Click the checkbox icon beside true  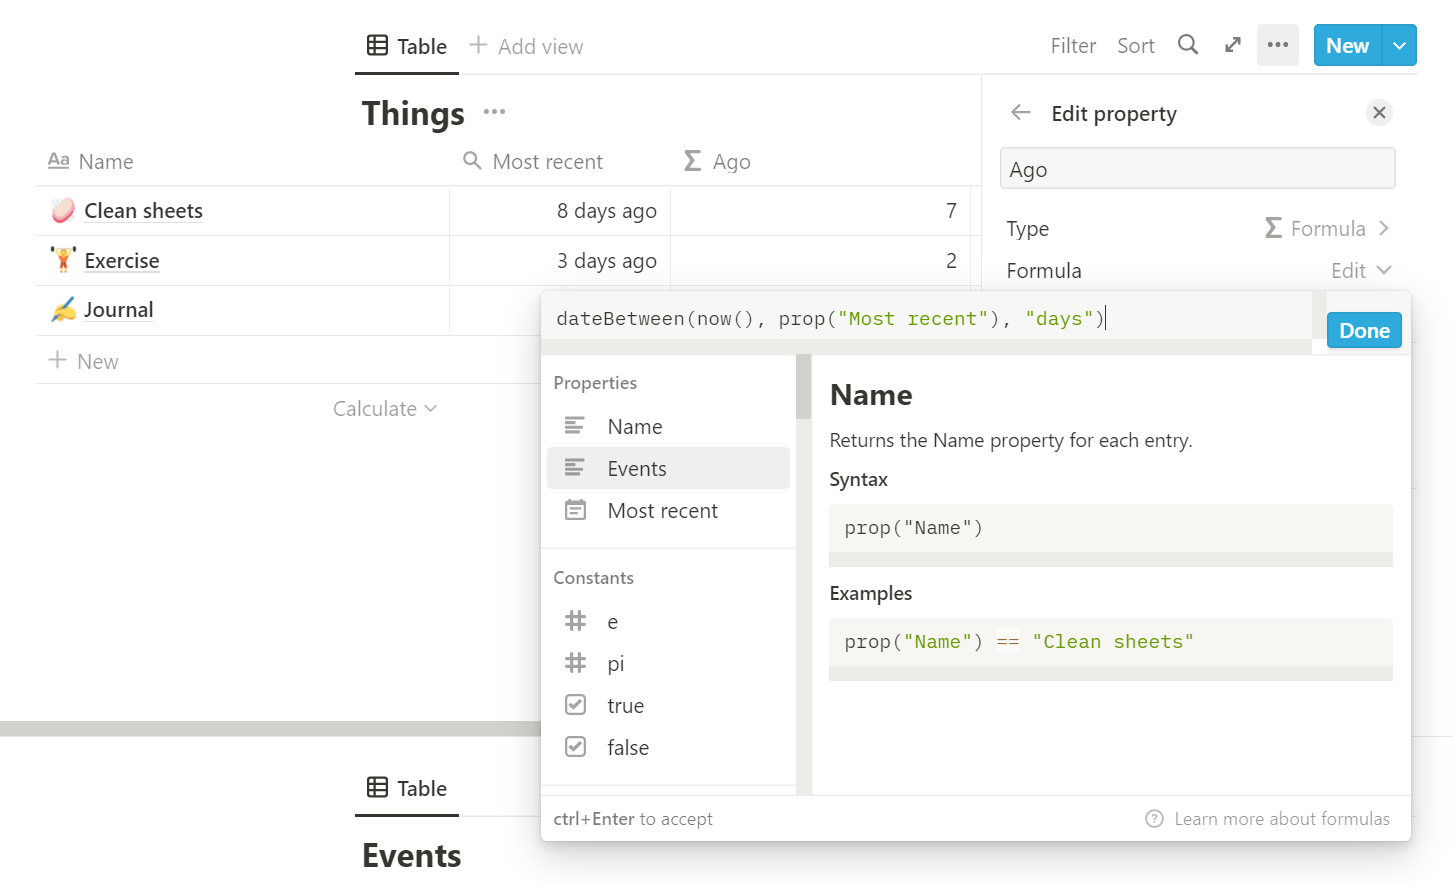click(575, 705)
